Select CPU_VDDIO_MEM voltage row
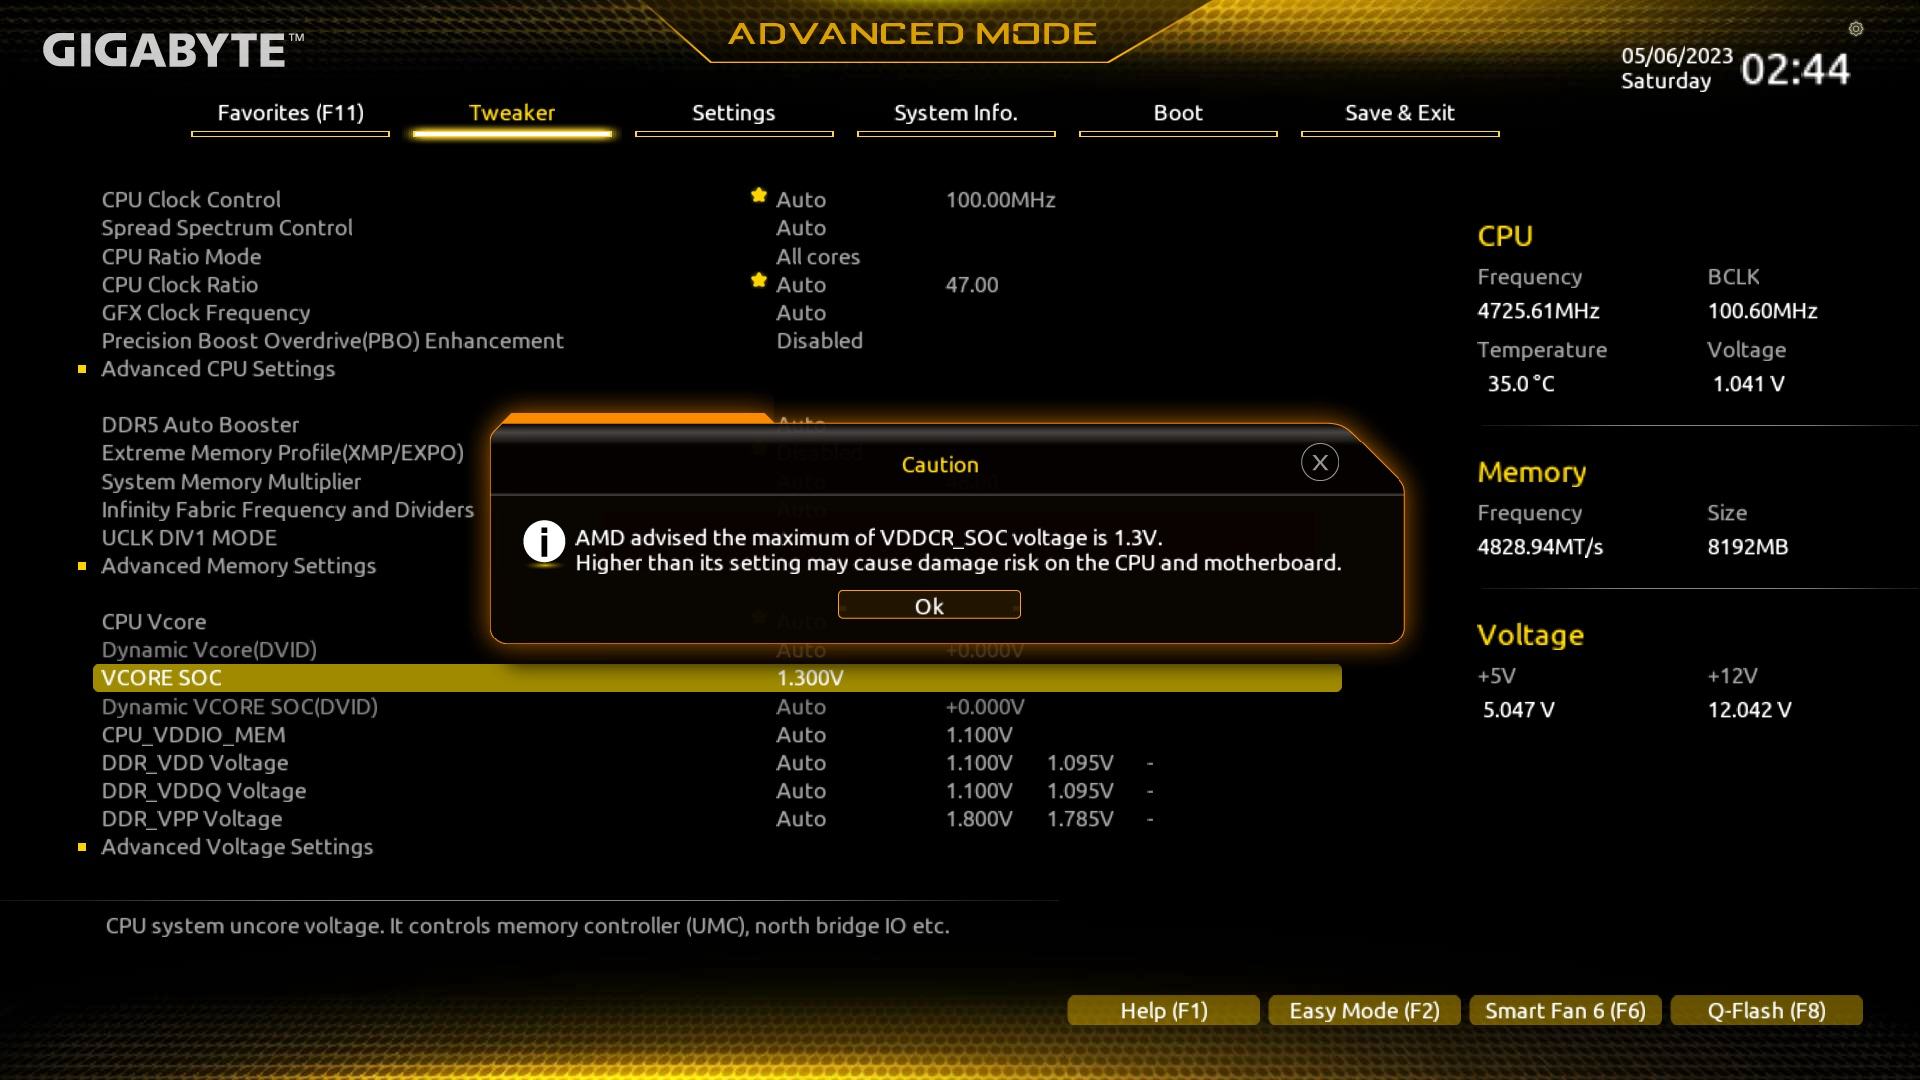Image resolution: width=1920 pixels, height=1080 pixels. 717,735
